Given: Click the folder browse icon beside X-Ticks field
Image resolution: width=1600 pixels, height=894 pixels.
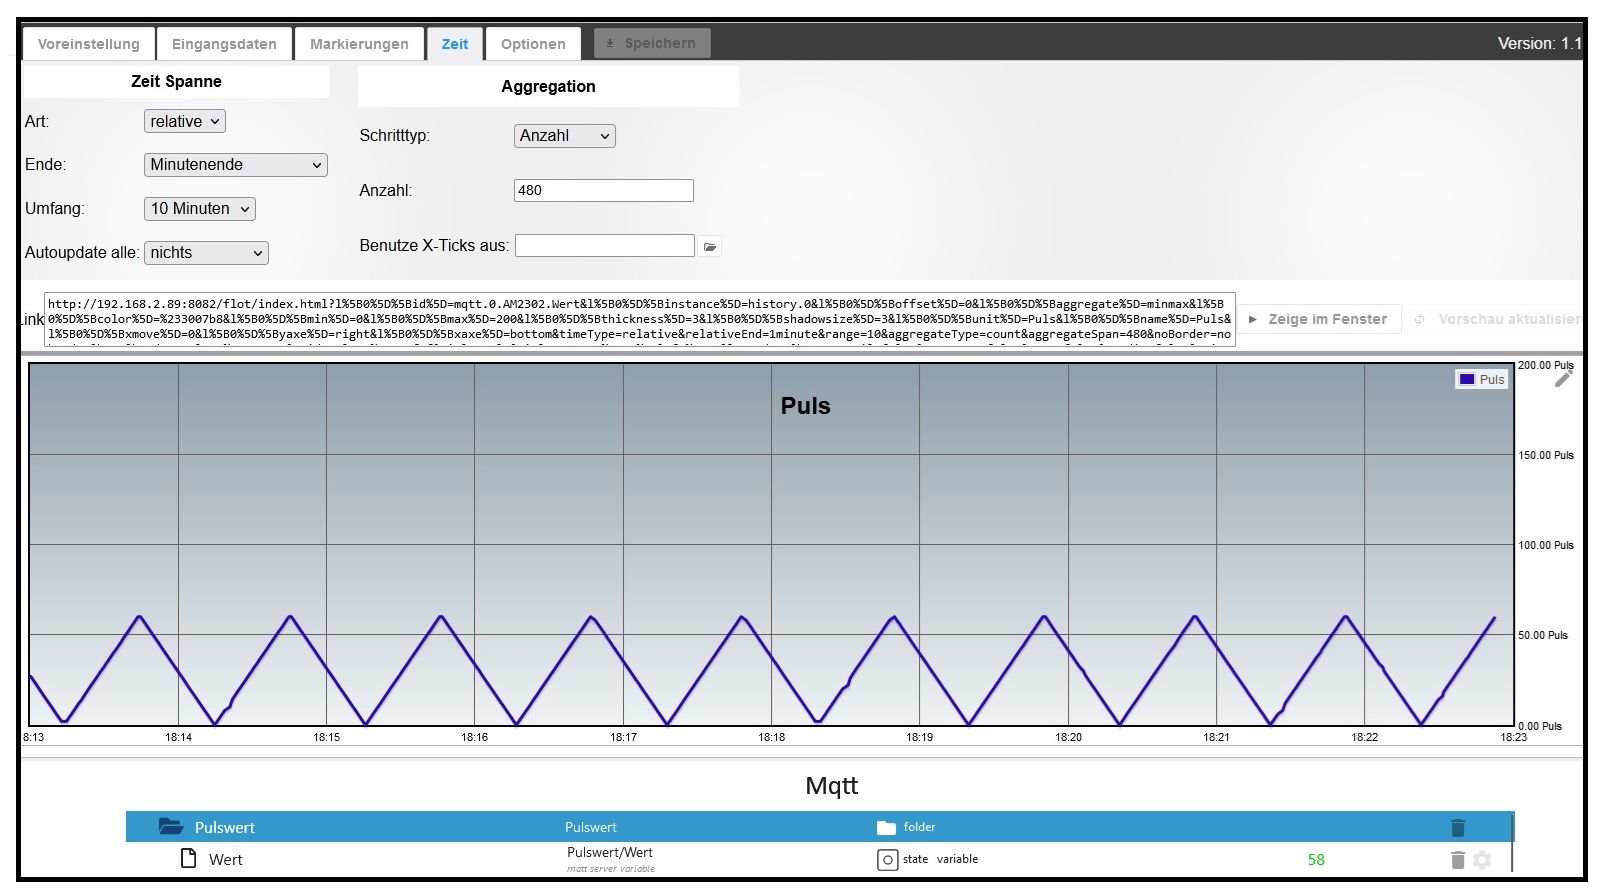Looking at the screenshot, I should [x=710, y=246].
